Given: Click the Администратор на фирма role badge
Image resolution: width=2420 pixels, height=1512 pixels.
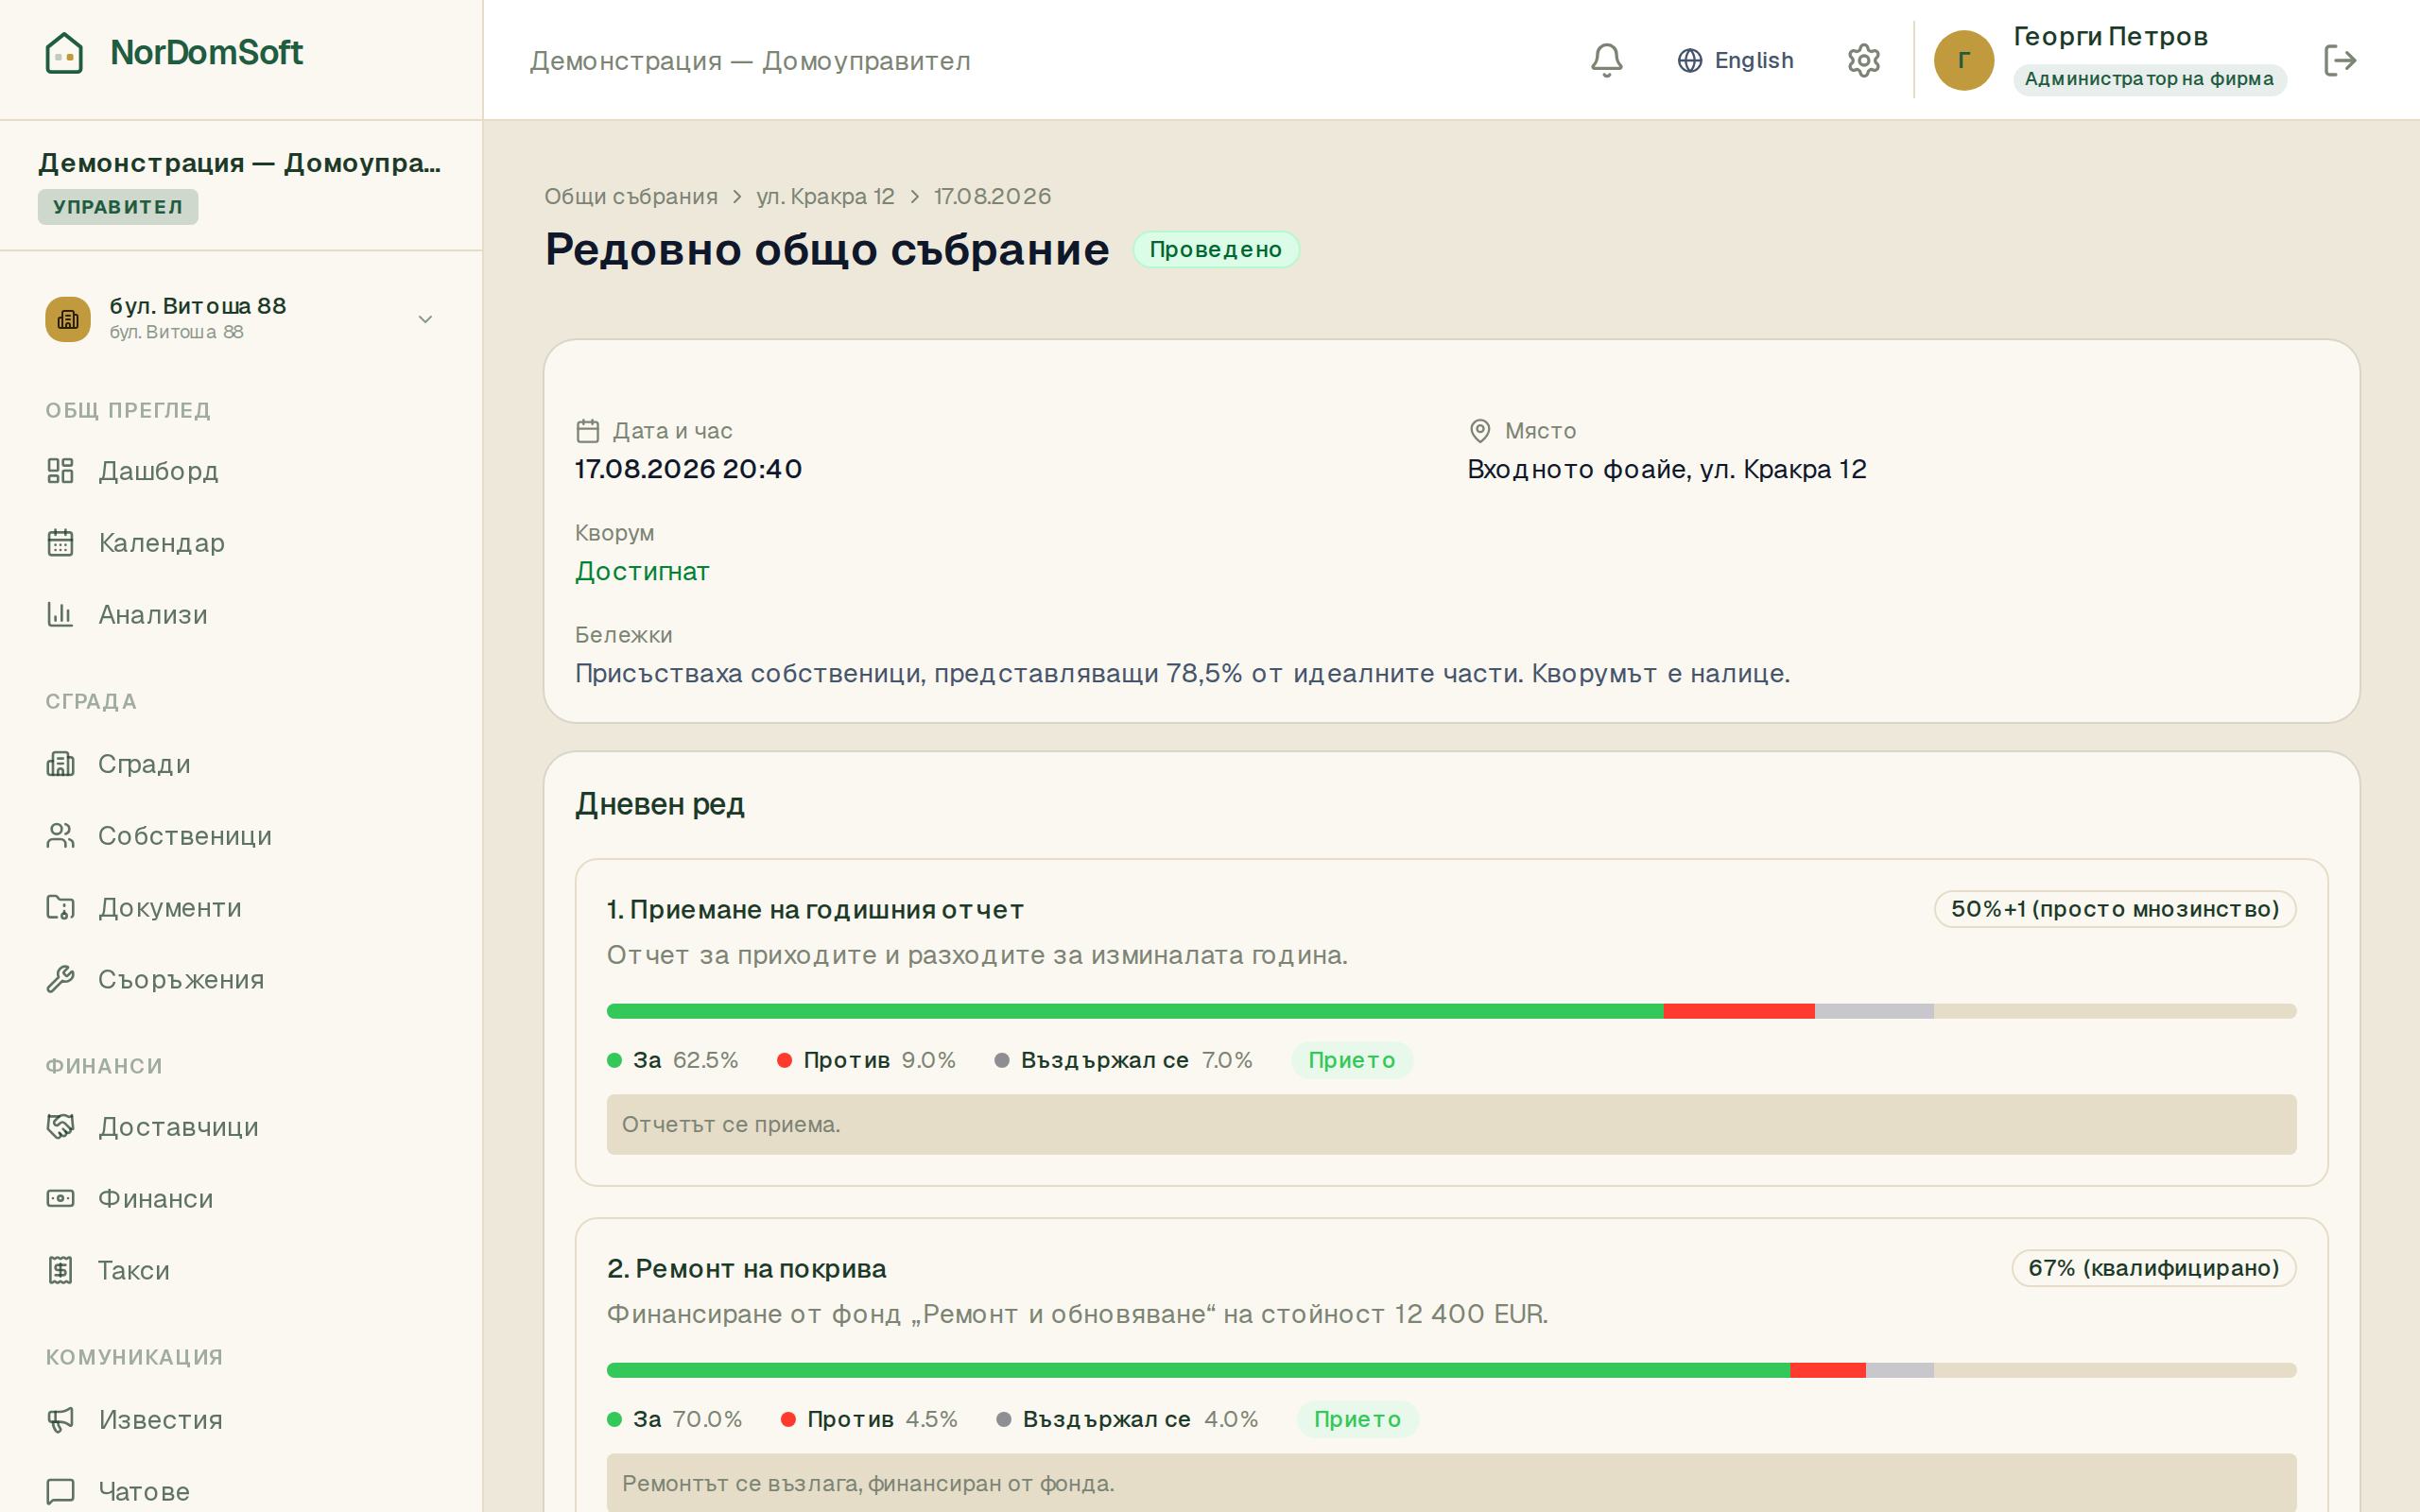Looking at the screenshot, I should (x=2149, y=79).
